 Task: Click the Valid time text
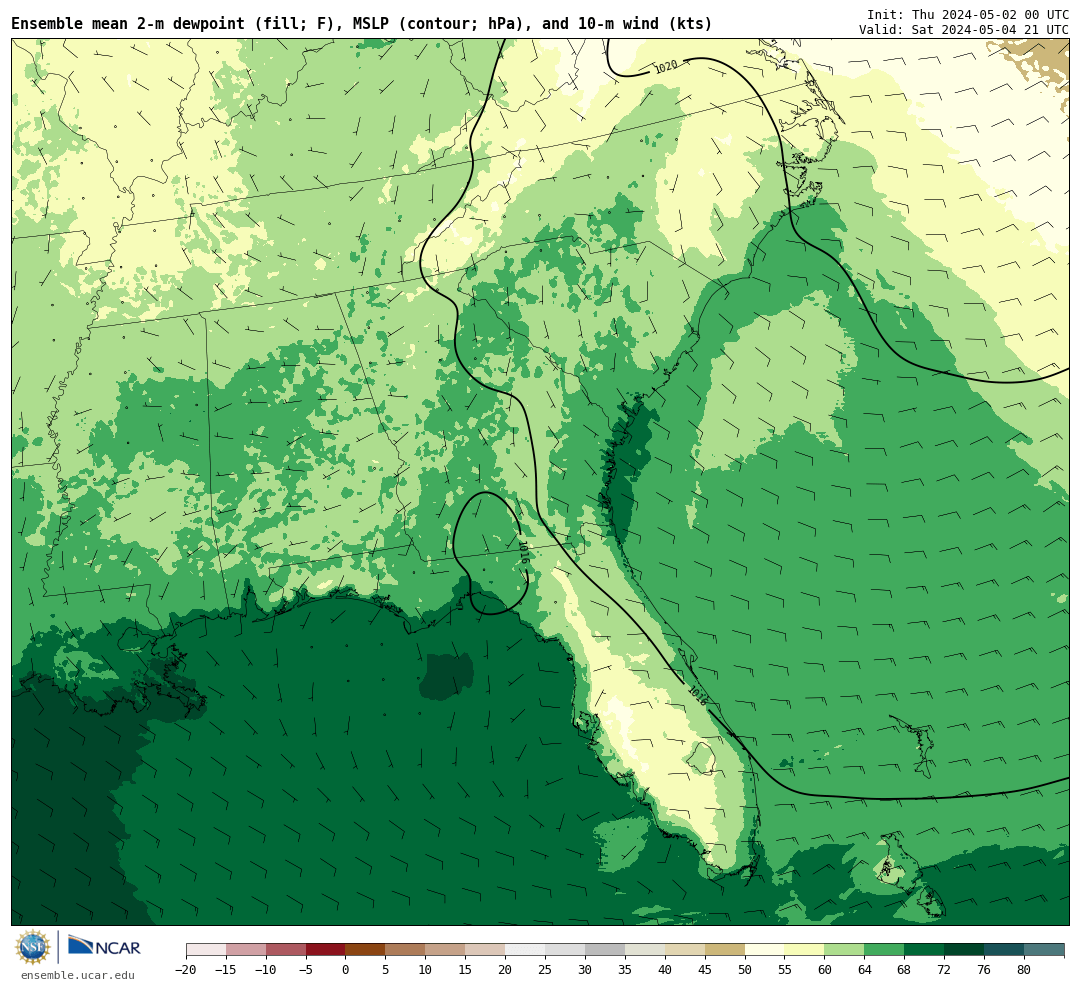pos(964,30)
